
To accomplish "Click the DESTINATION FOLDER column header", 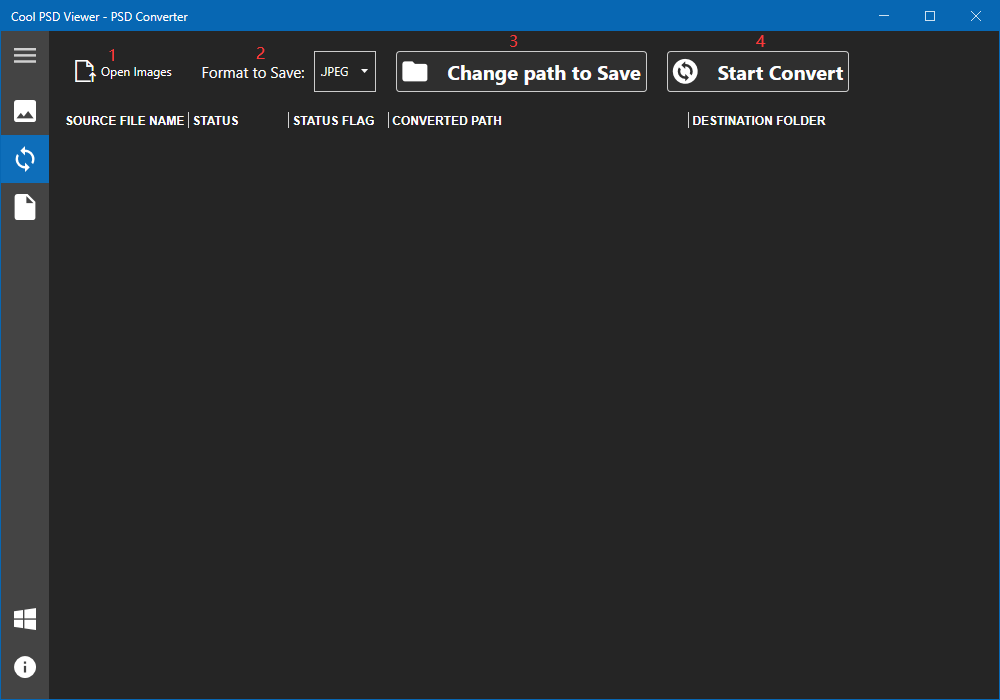I will pyautogui.click(x=758, y=120).
